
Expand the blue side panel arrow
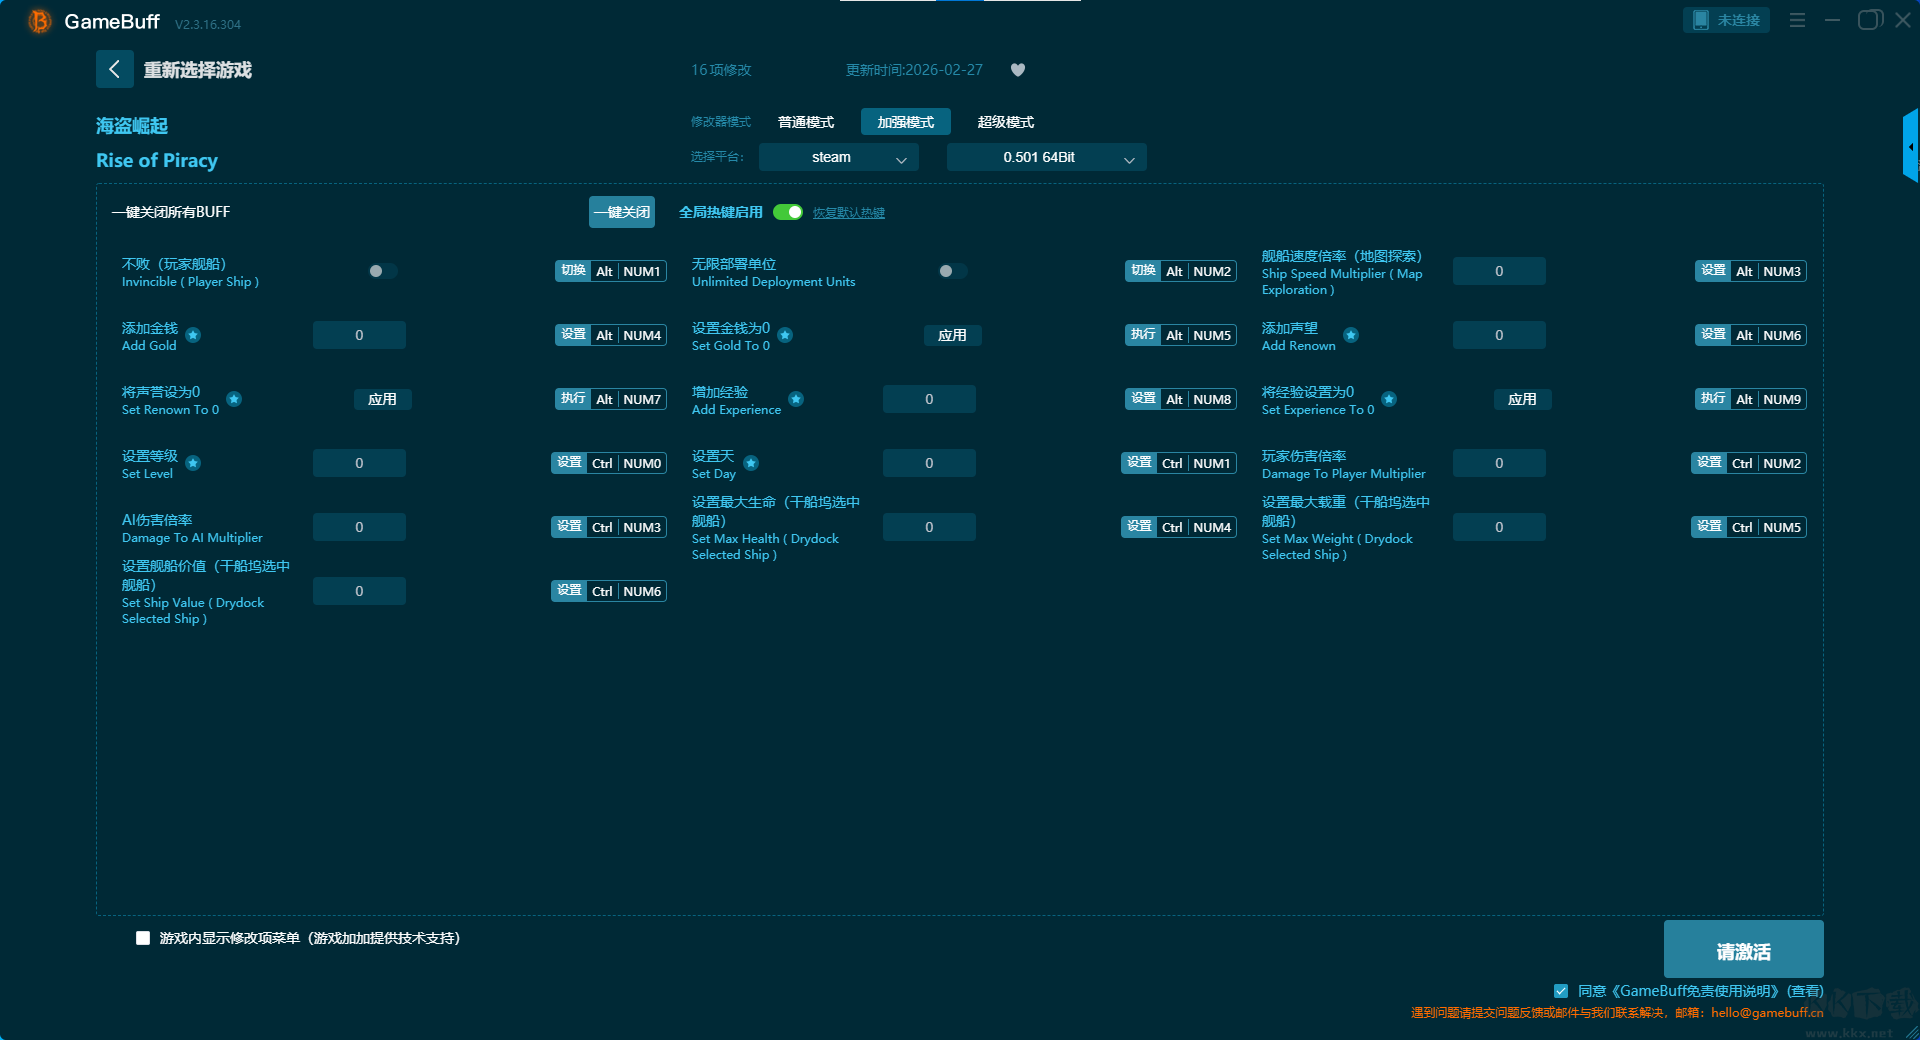click(1910, 147)
